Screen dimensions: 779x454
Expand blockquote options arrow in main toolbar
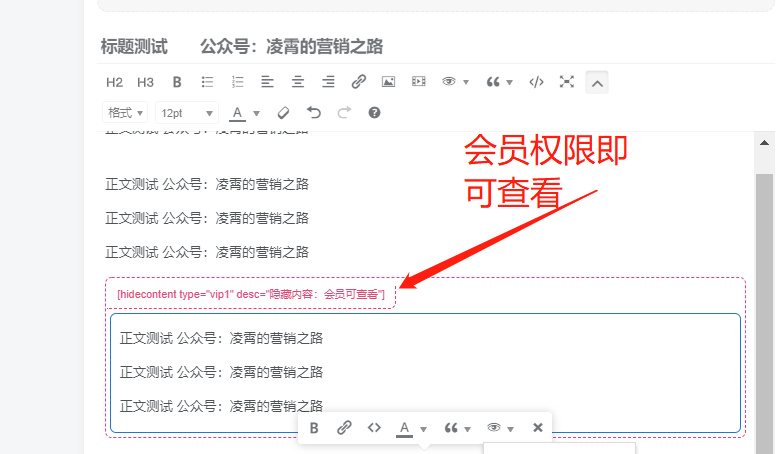tap(510, 83)
